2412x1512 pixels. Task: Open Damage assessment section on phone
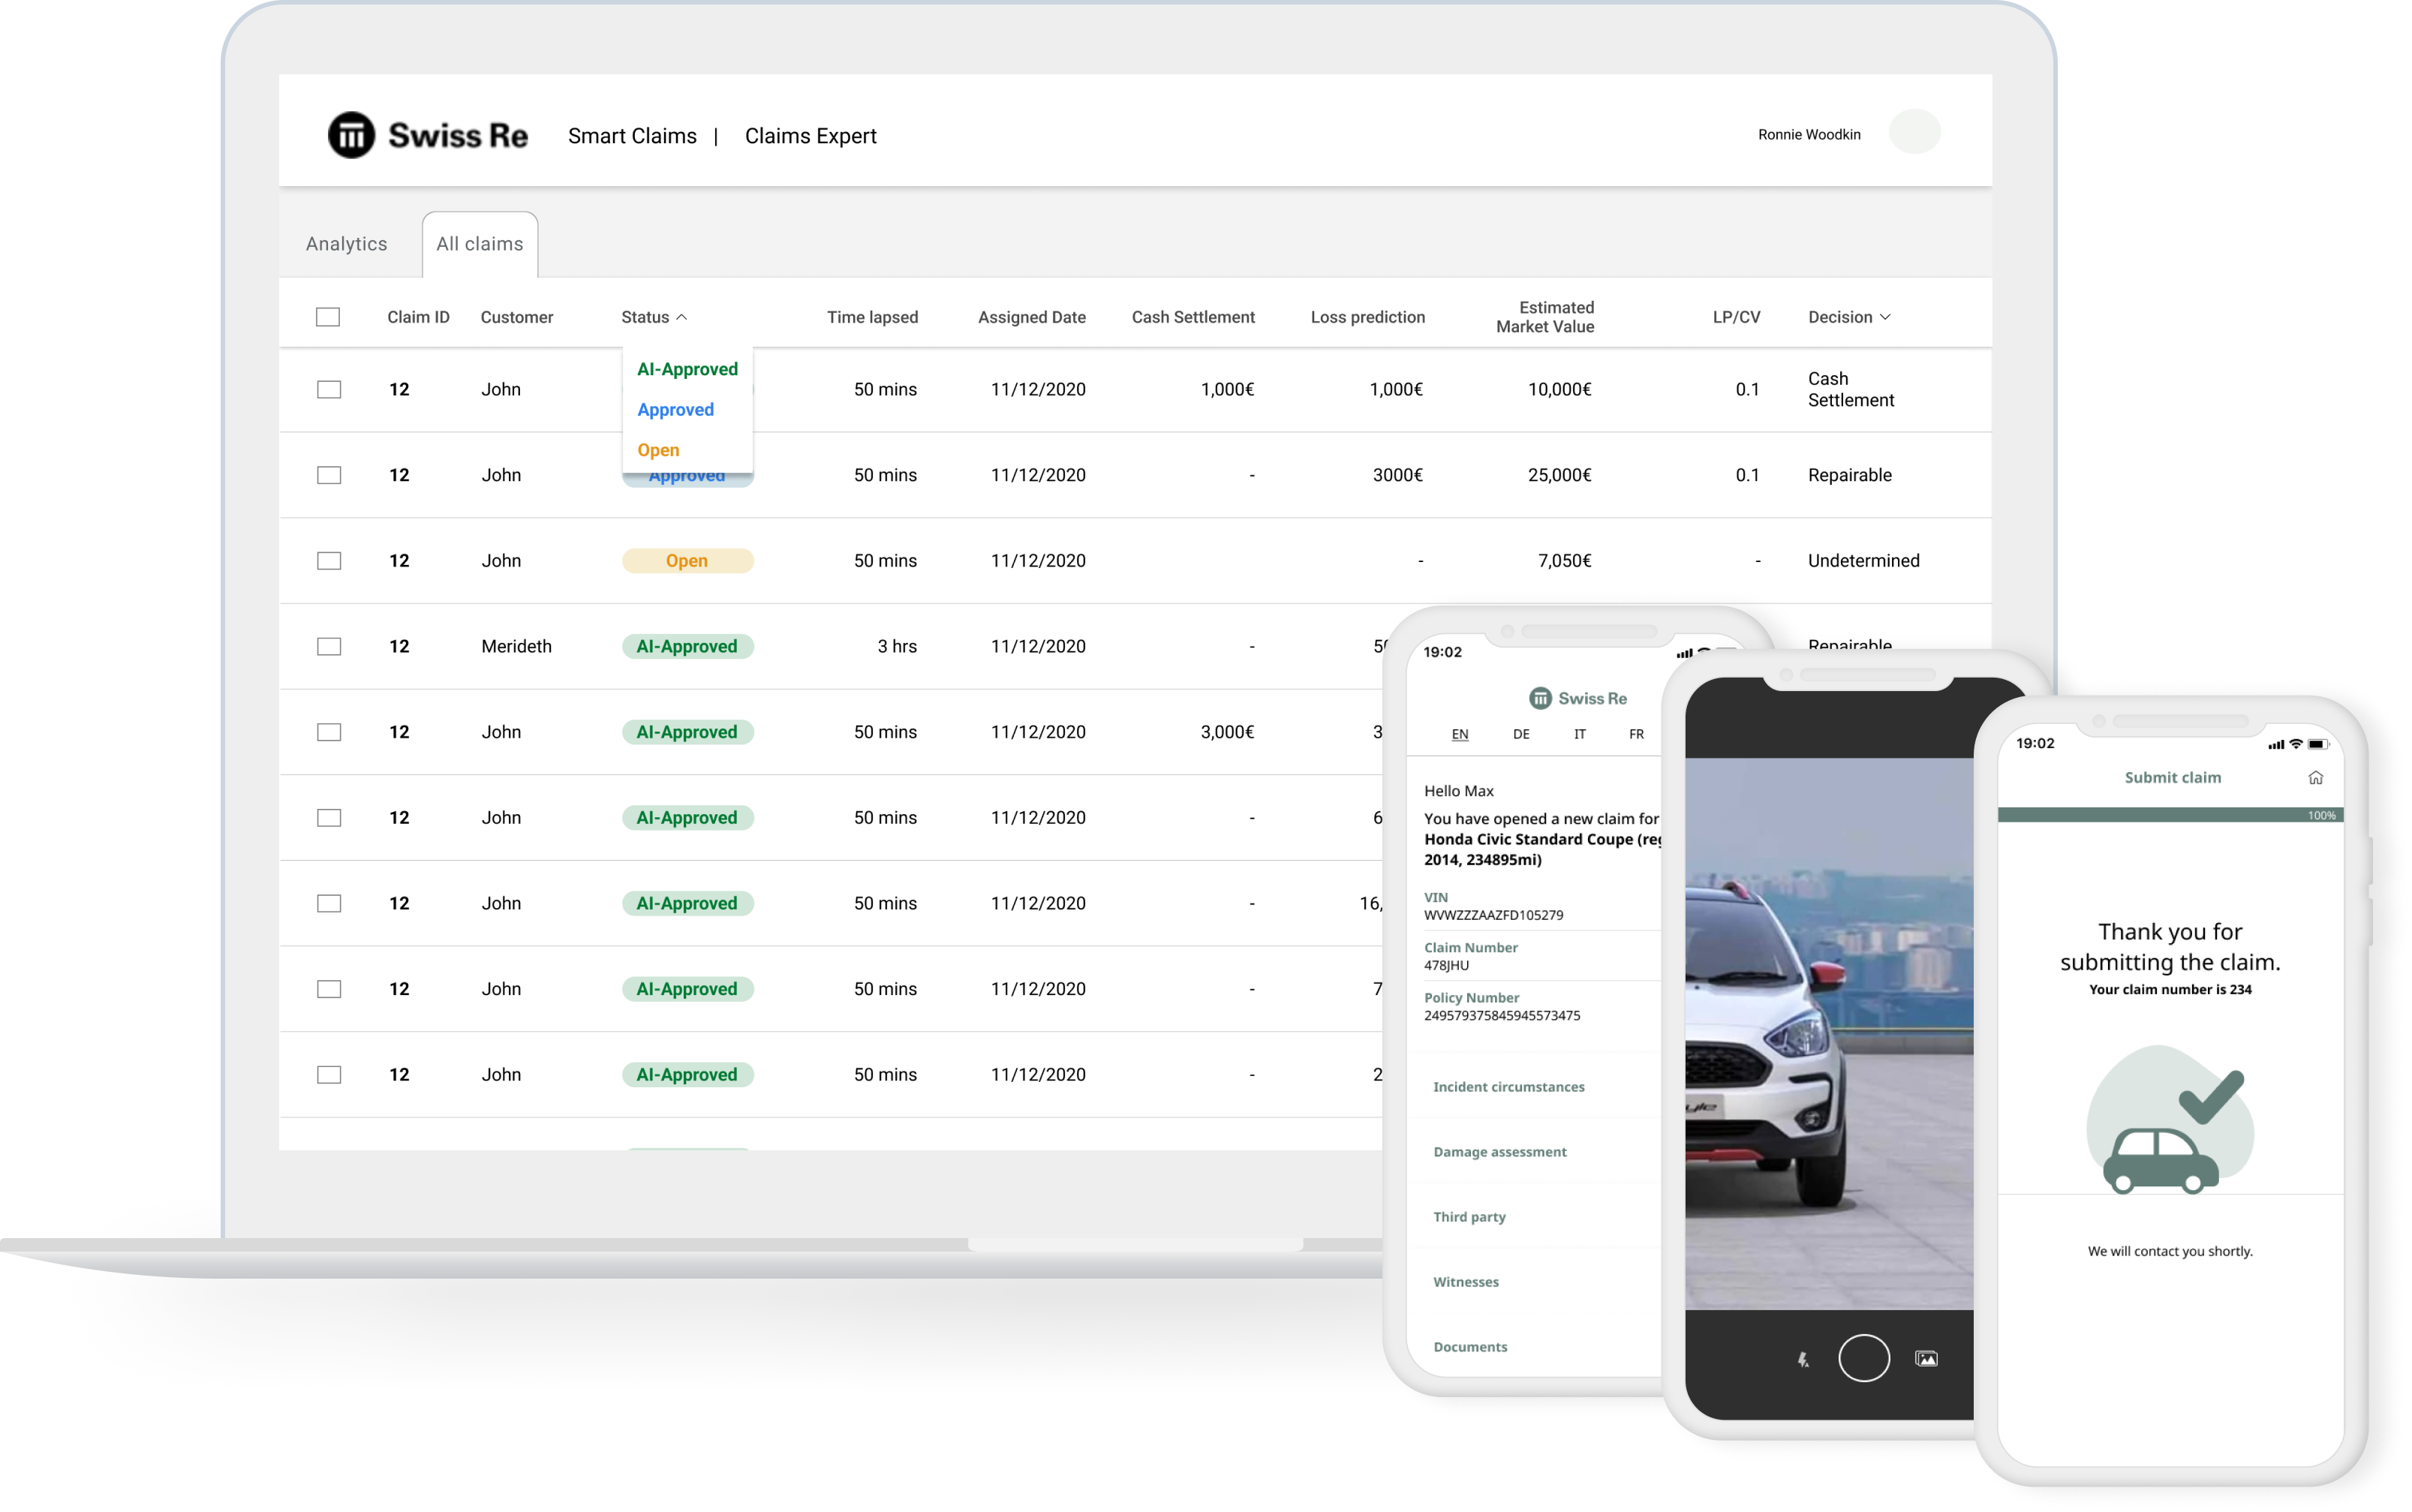[1499, 1152]
